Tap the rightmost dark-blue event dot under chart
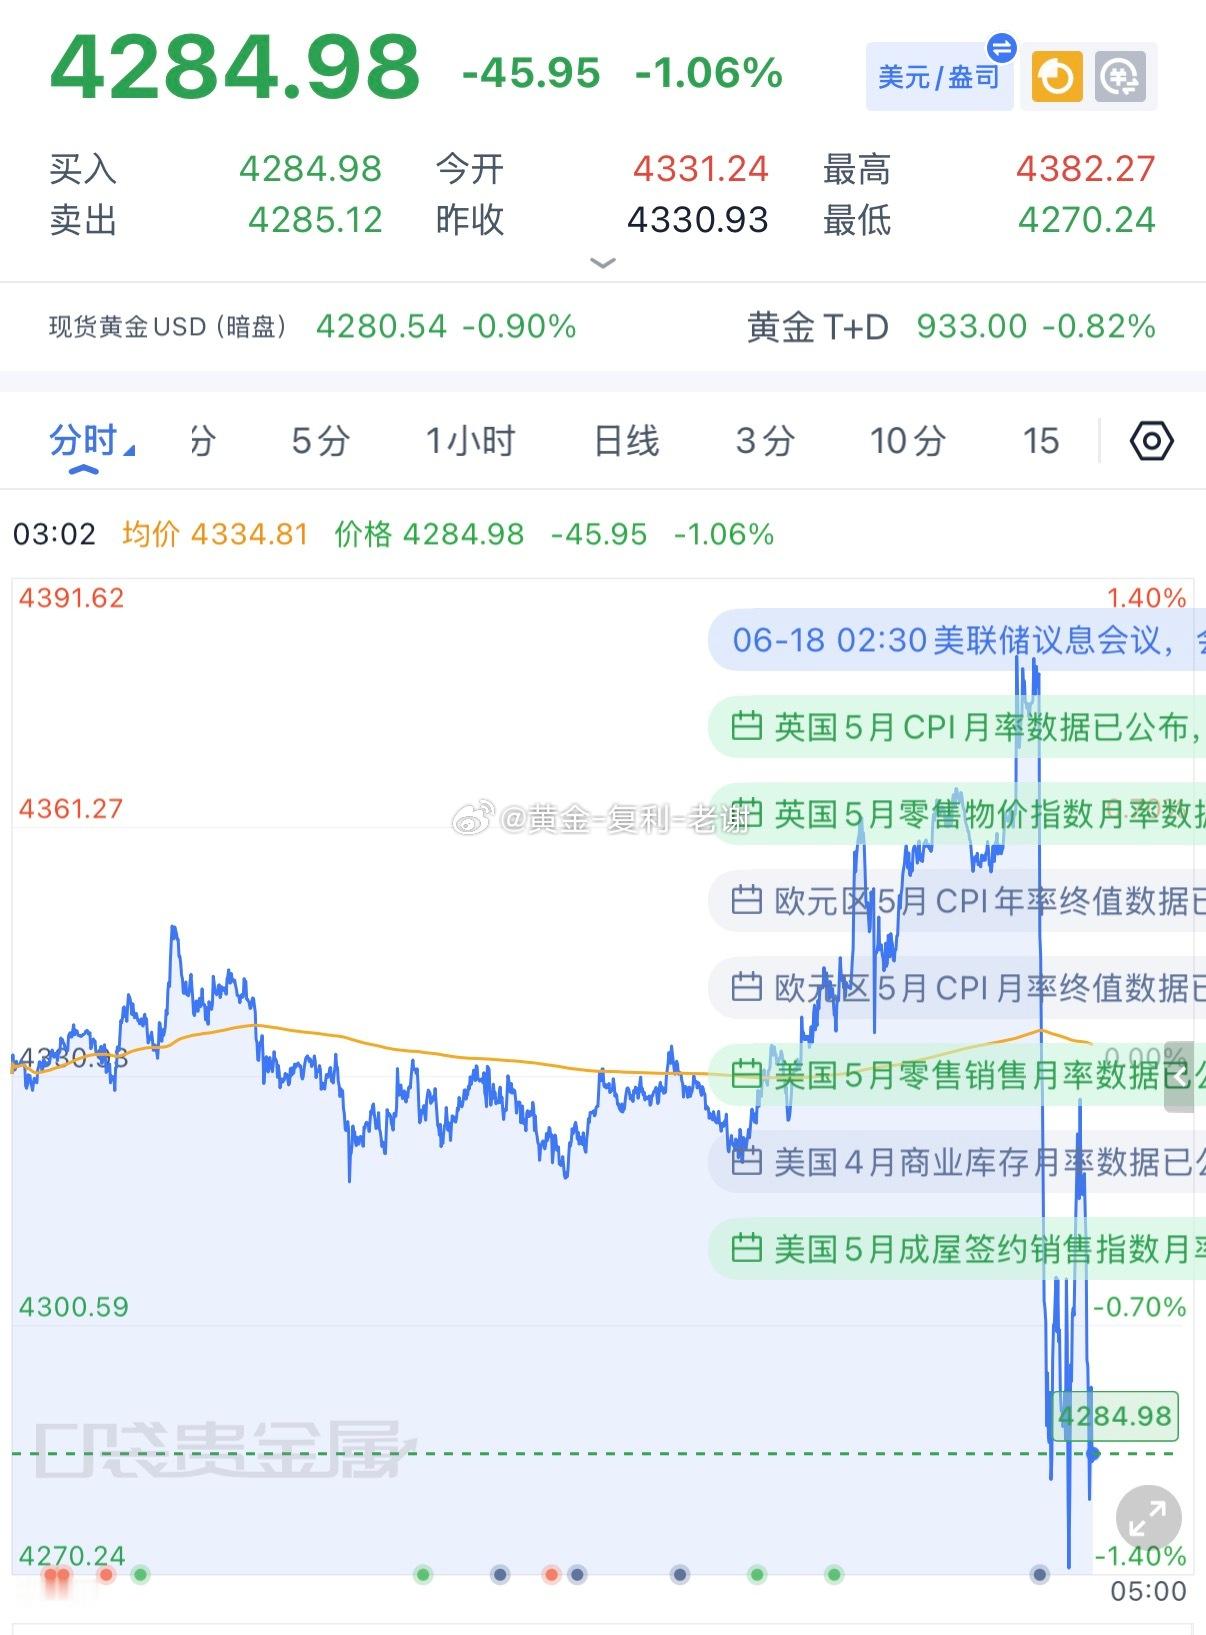The width and height of the screenshot is (1206, 1635). 1040,1575
